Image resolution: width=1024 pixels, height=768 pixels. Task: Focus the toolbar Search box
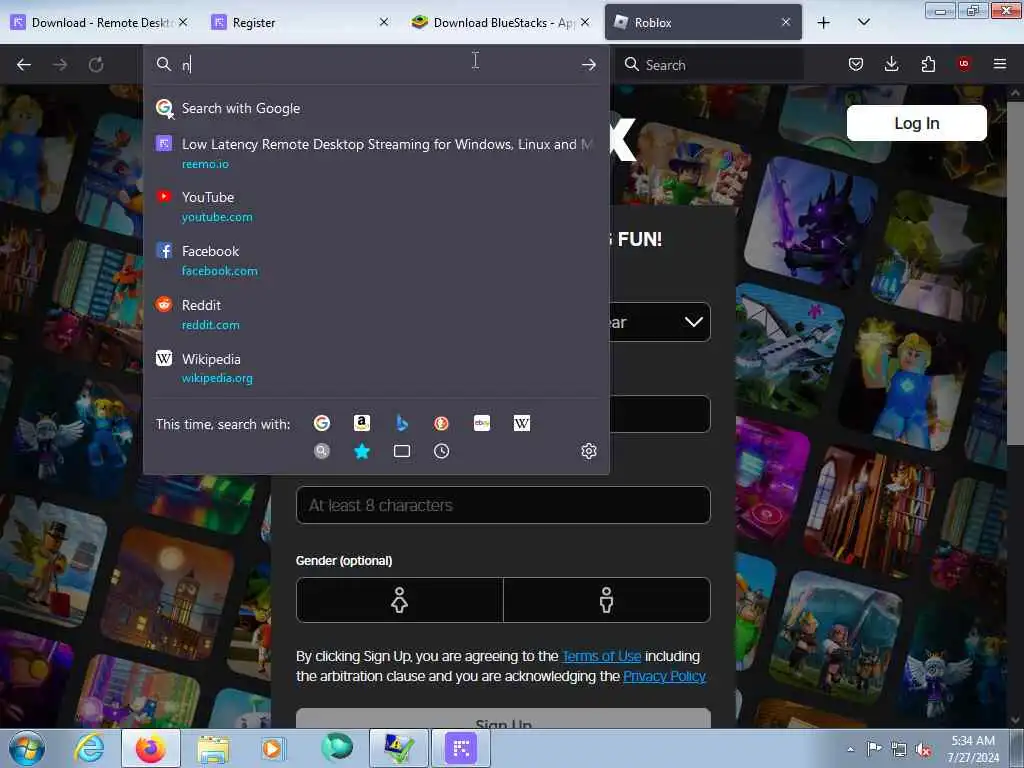(x=709, y=65)
